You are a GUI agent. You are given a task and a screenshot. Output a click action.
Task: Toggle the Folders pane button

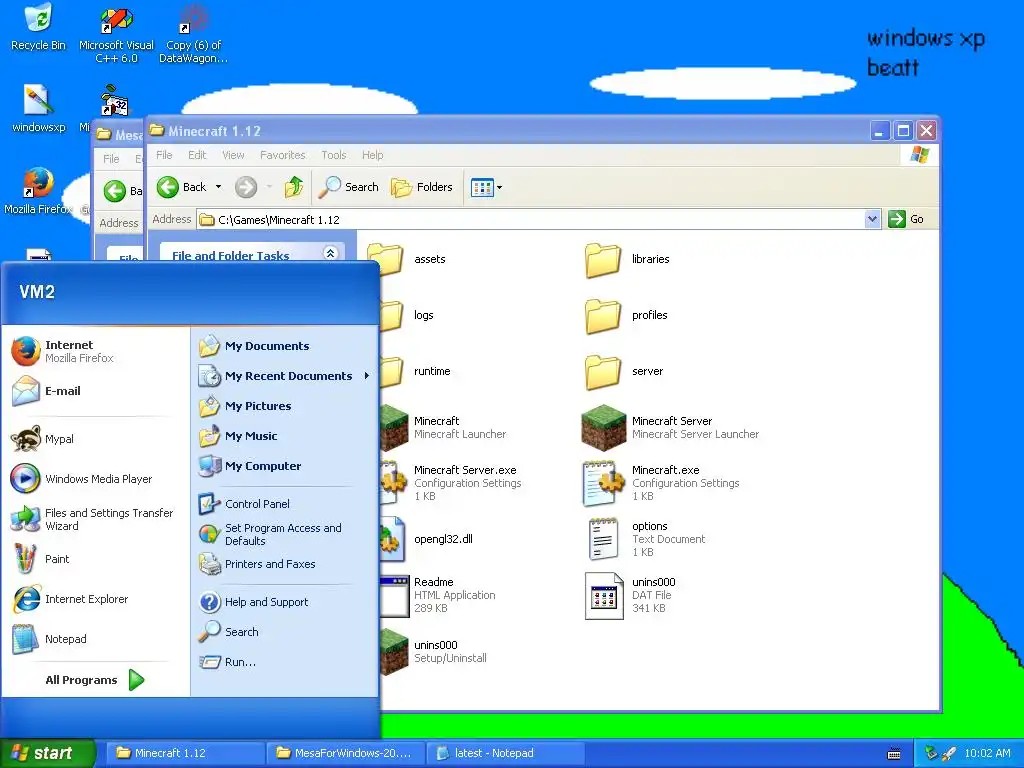coord(422,187)
